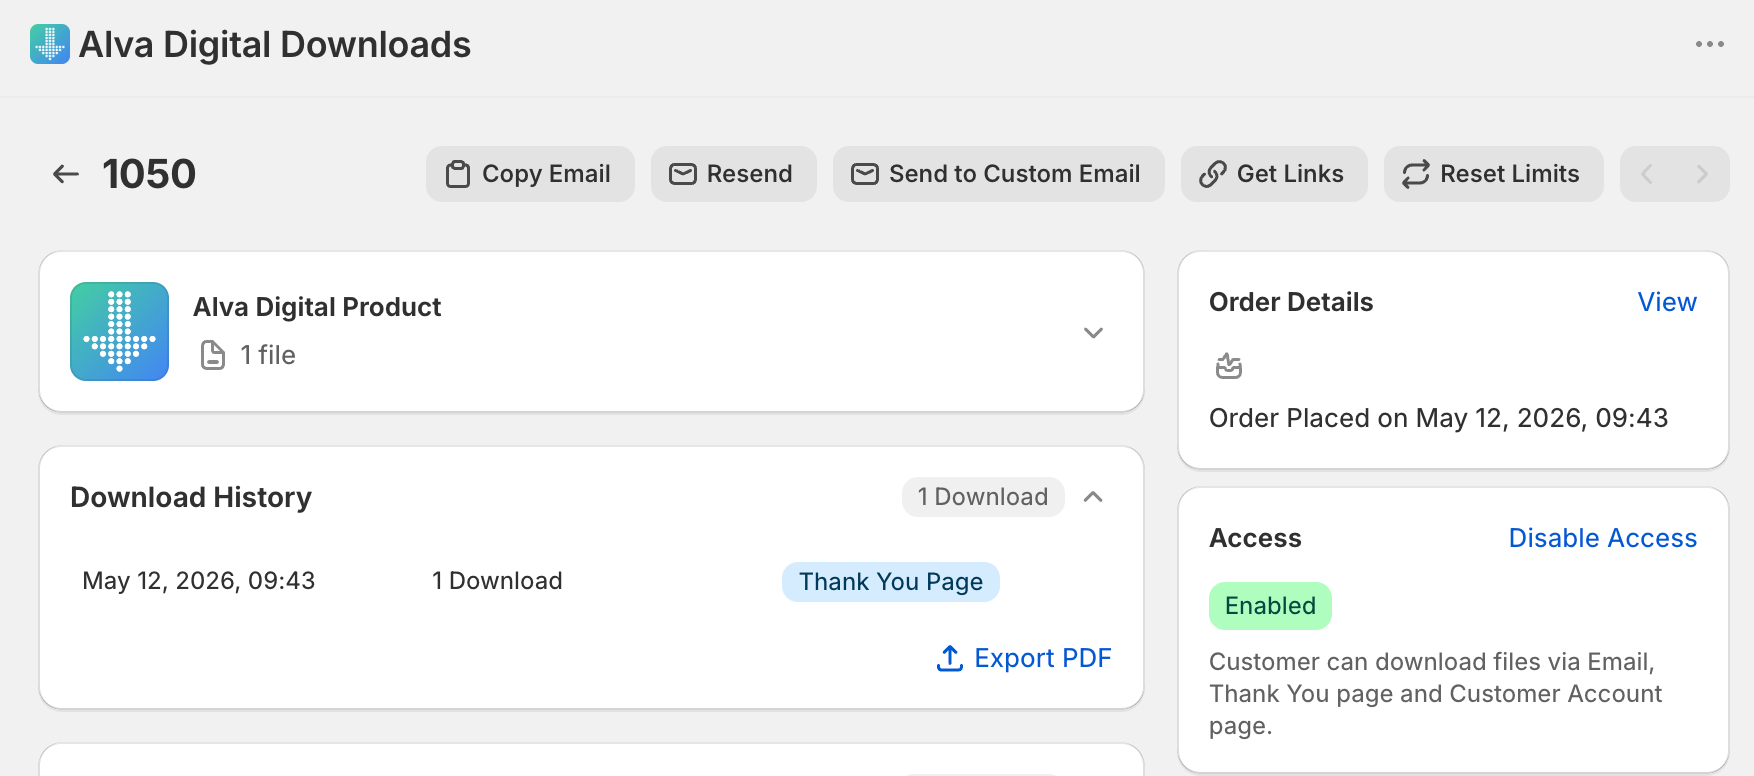Click the order inbox icon in Order Details
The width and height of the screenshot is (1754, 776).
click(x=1229, y=366)
